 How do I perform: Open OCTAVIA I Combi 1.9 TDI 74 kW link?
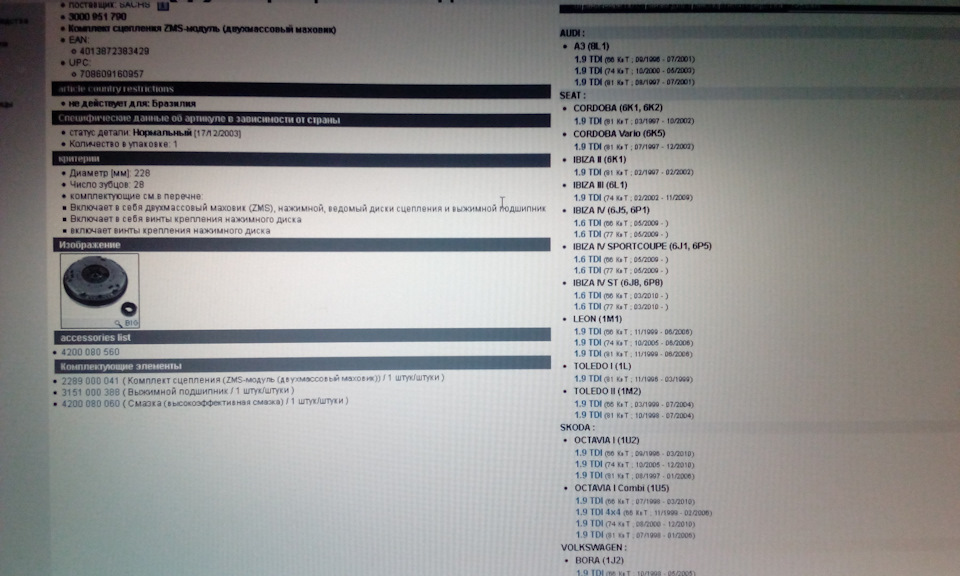coord(589,524)
